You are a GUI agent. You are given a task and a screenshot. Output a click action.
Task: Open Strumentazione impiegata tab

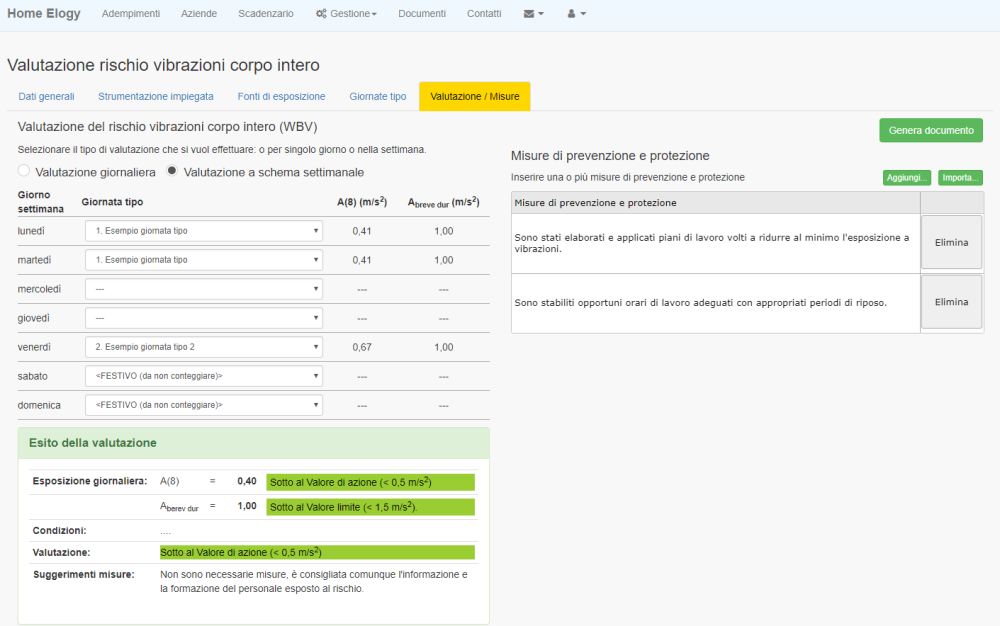click(155, 97)
